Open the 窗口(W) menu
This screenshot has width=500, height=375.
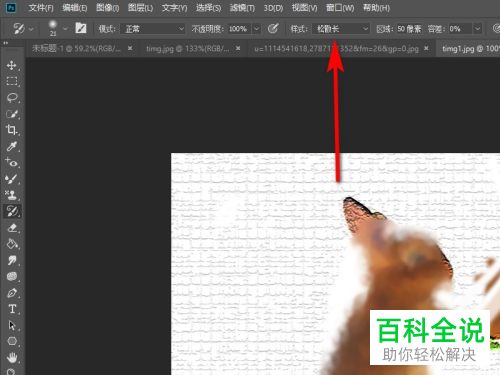point(340,8)
